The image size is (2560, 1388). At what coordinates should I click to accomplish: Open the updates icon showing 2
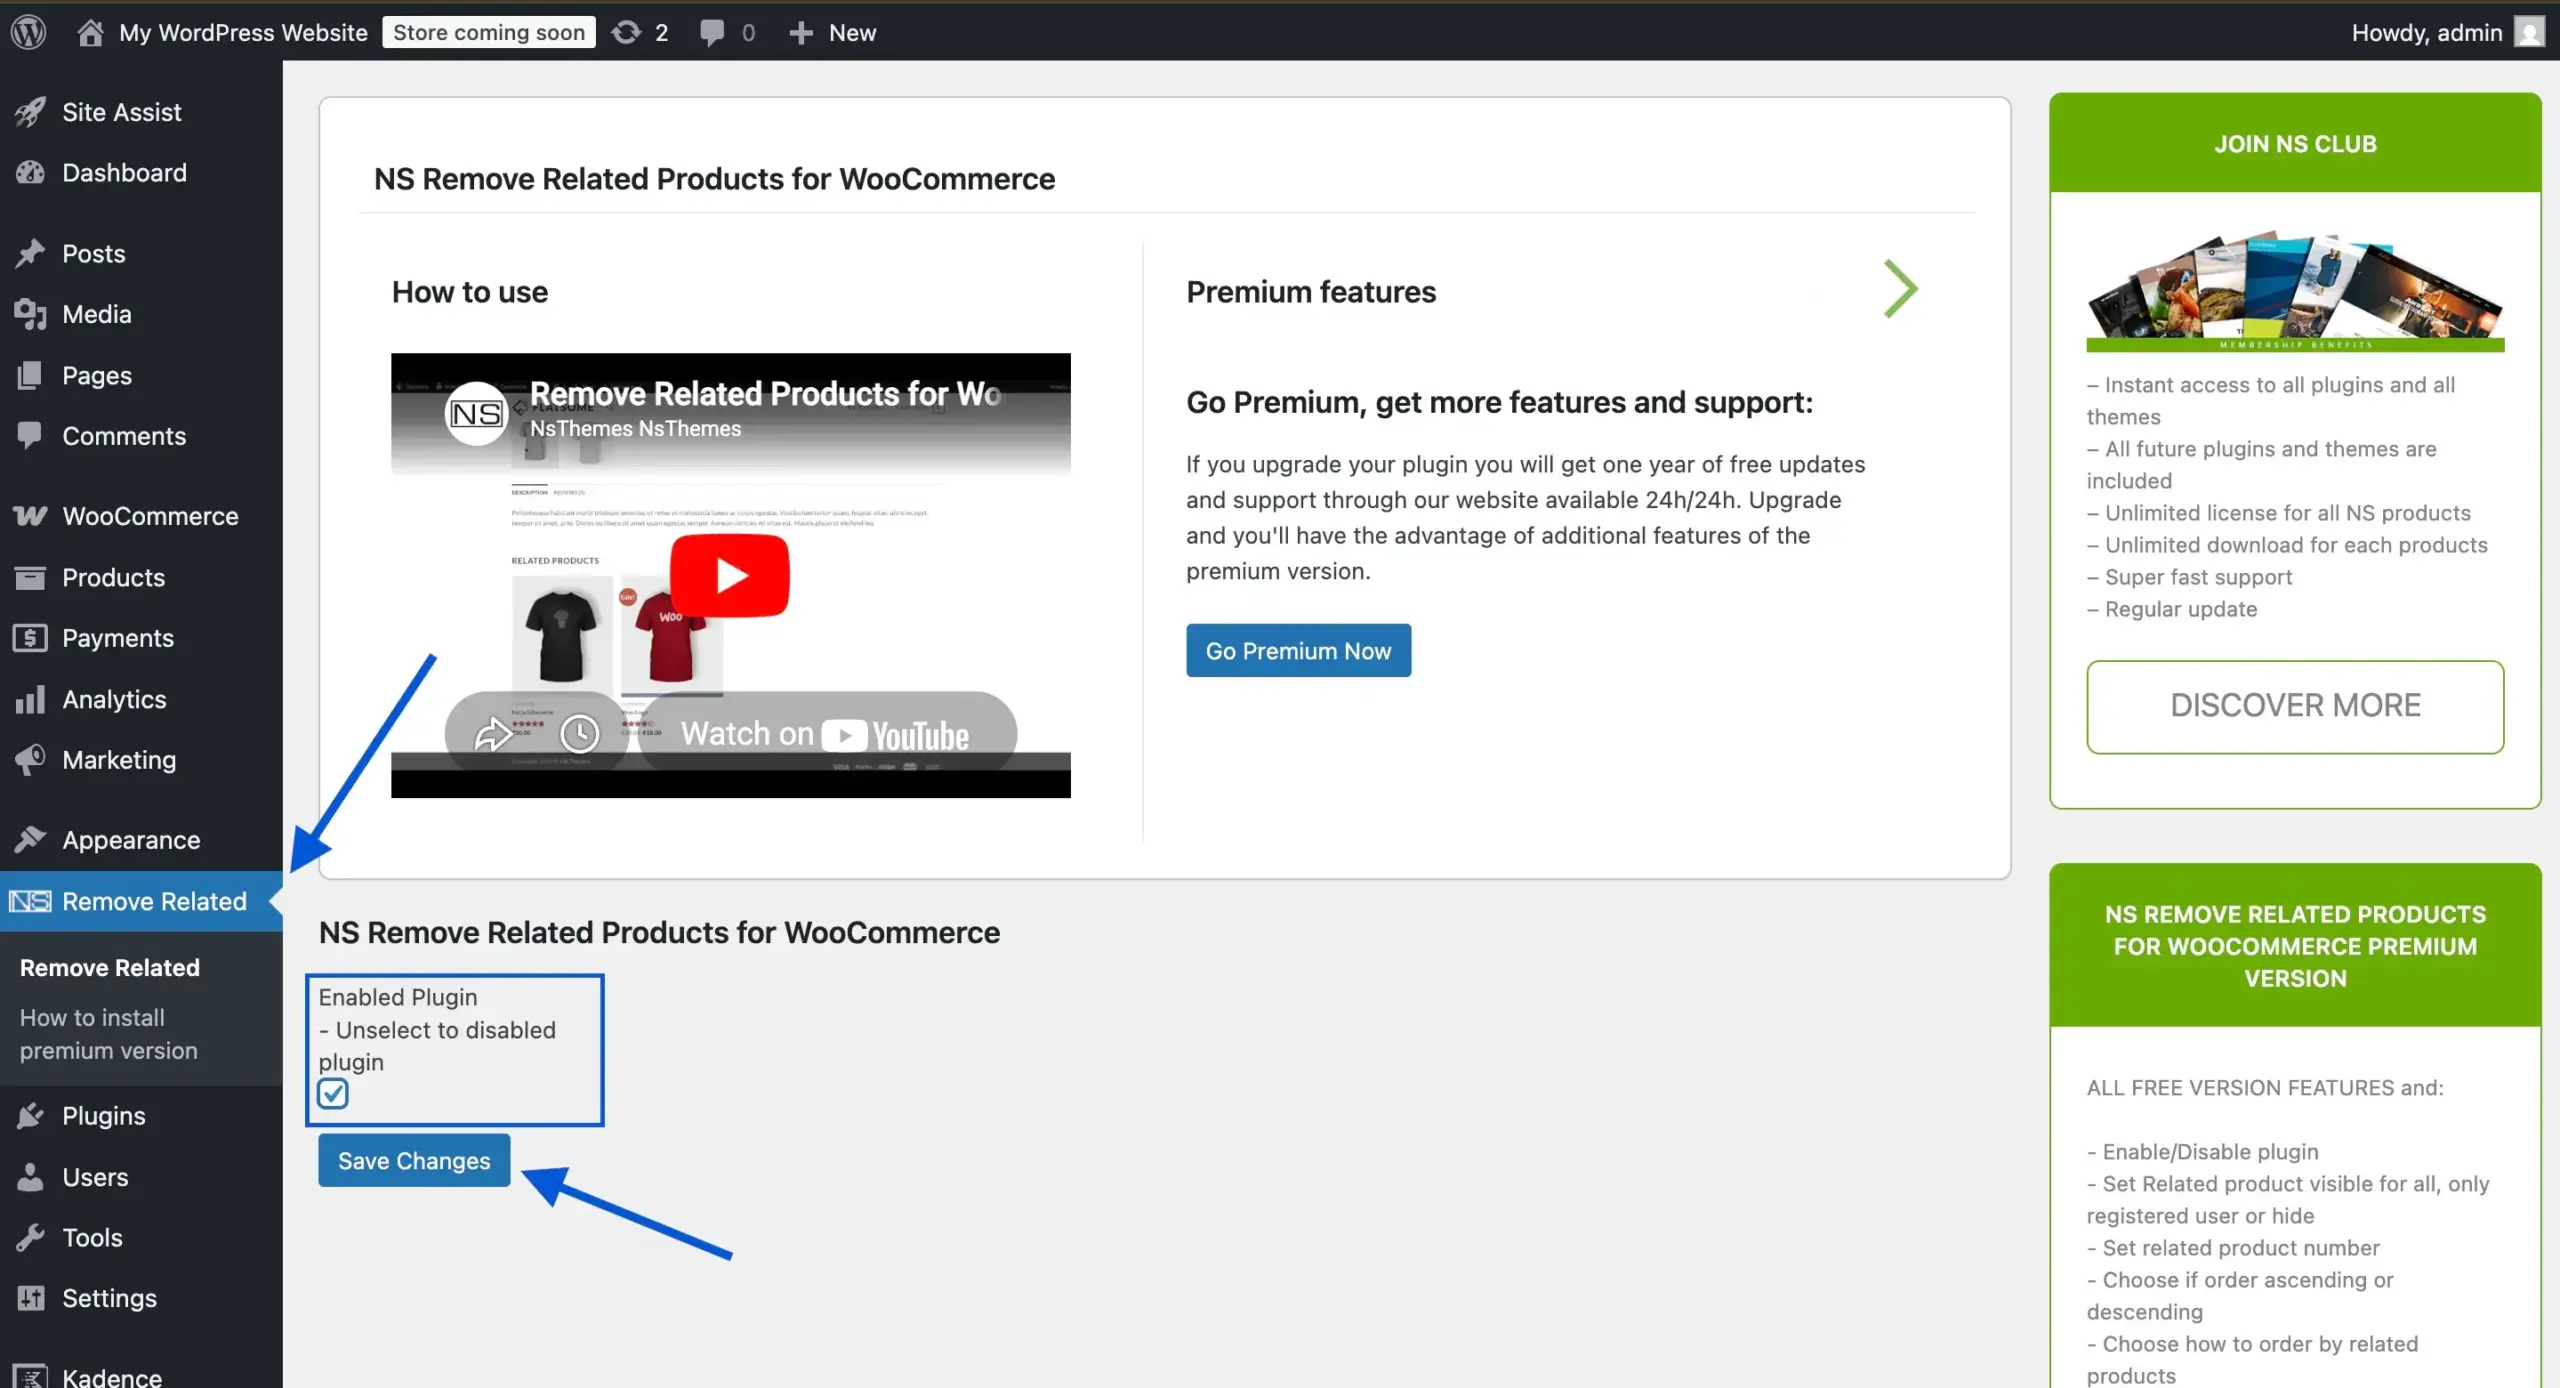tap(626, 32)
